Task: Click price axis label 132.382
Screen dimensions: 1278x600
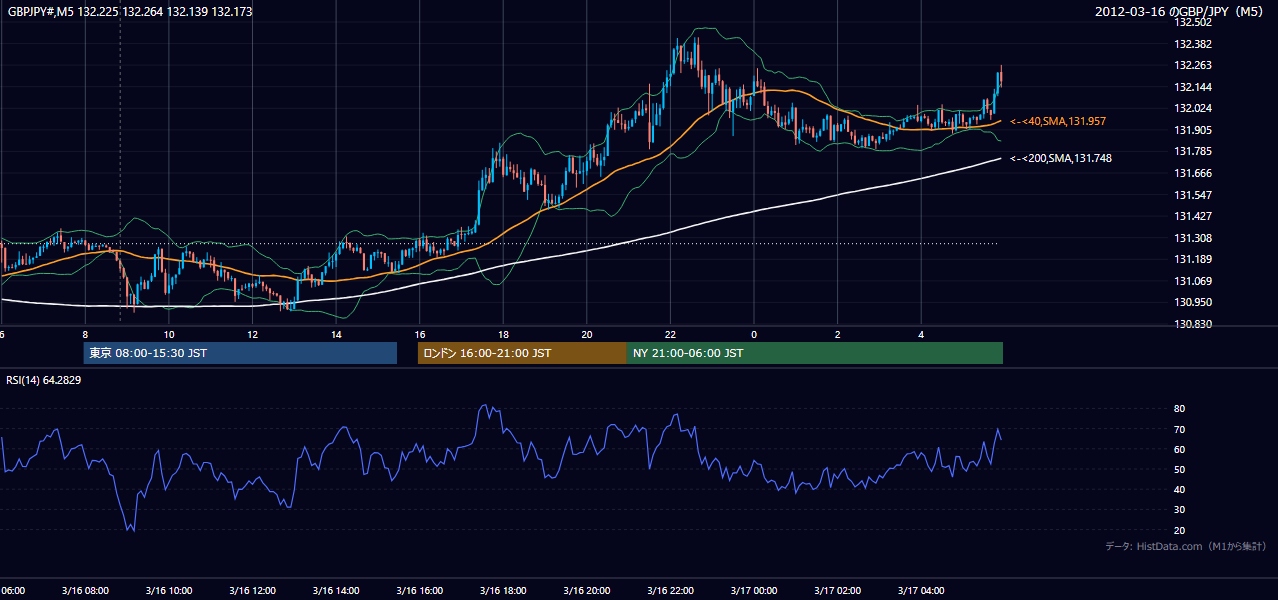Action: 1192,44
